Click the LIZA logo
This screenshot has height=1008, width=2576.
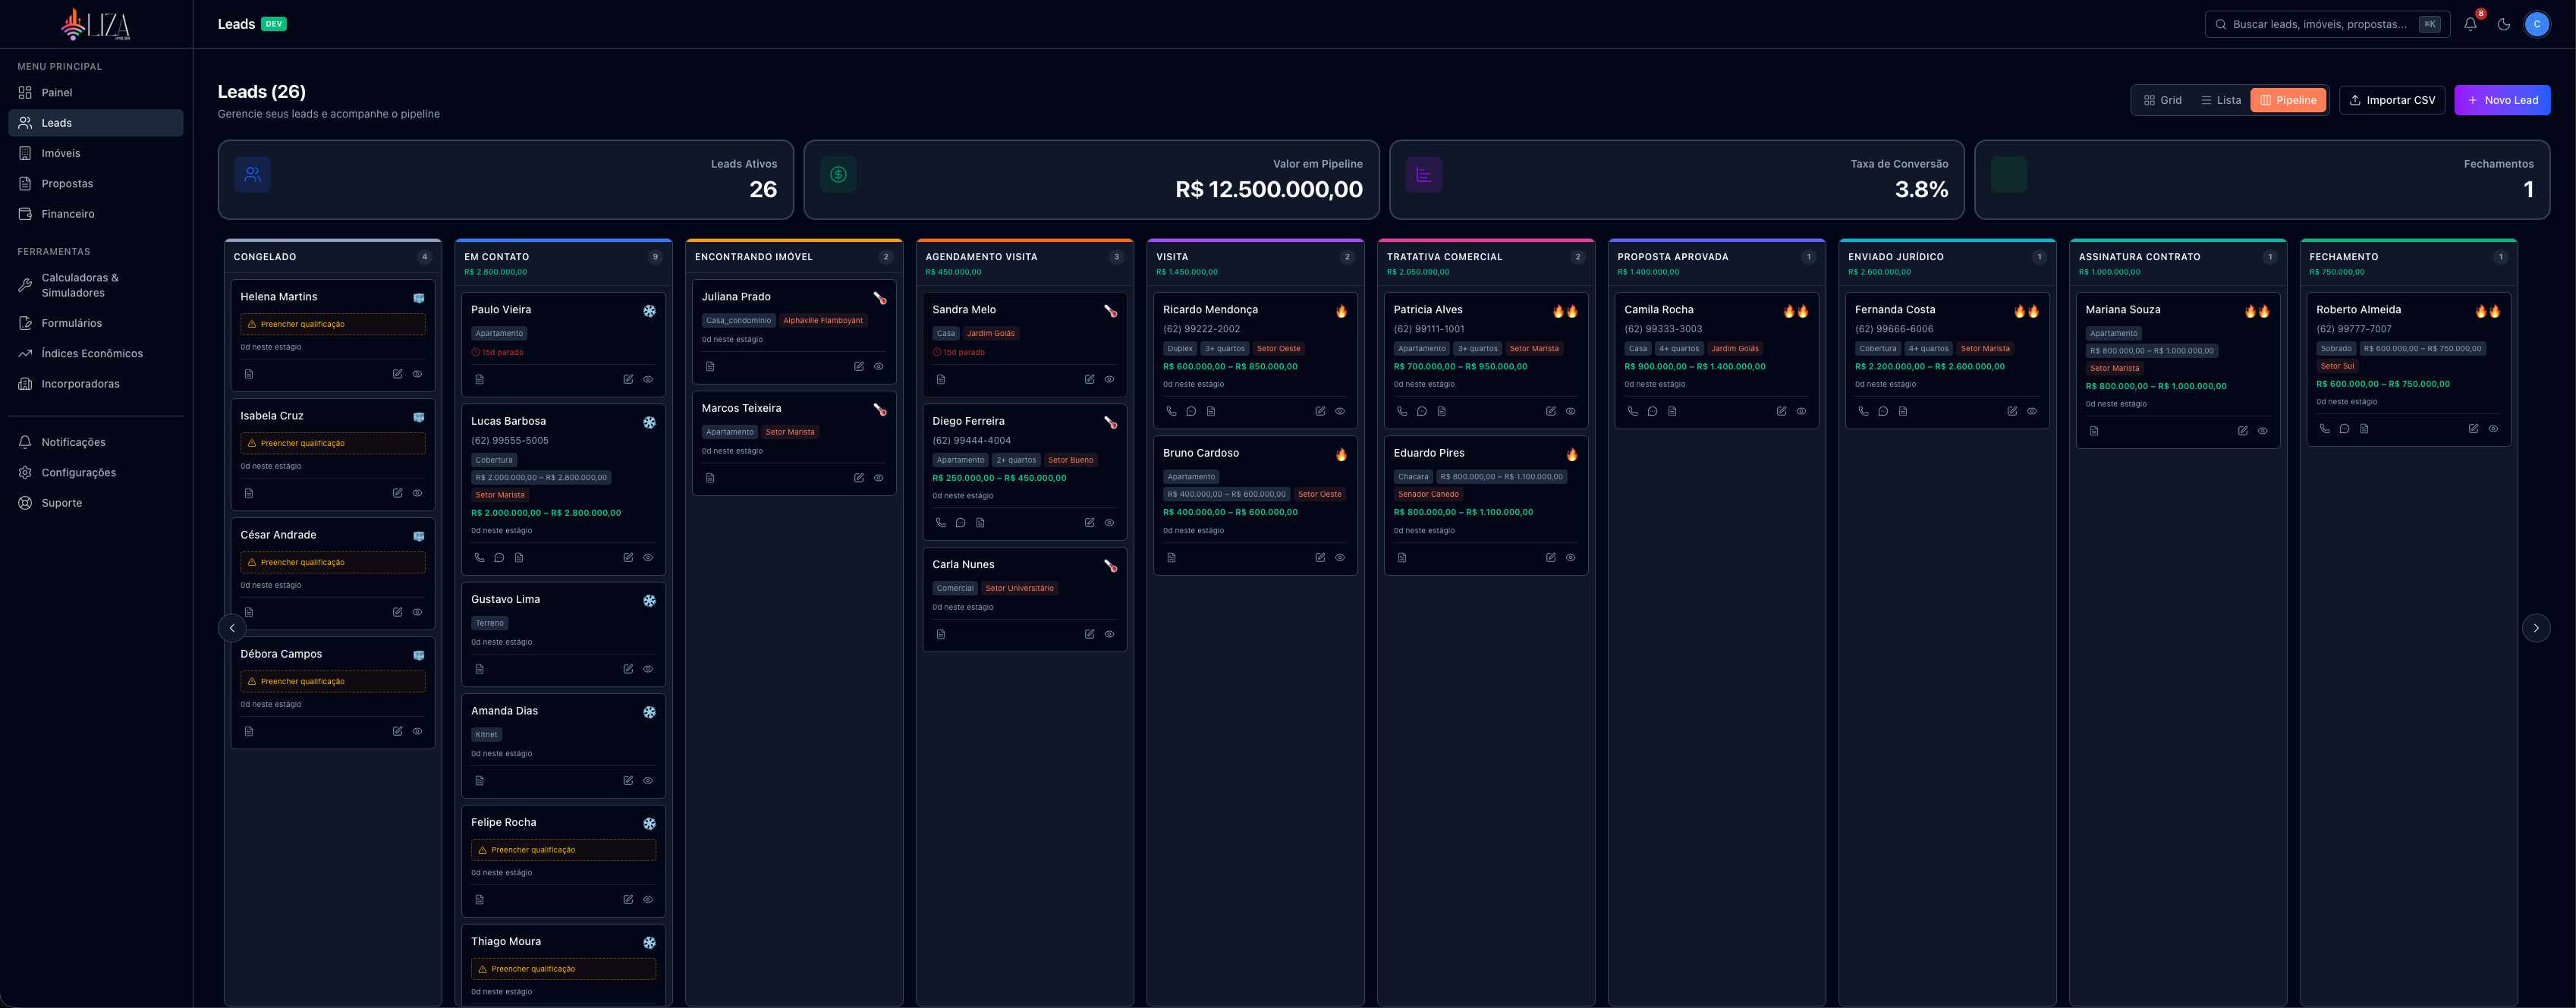click(96, 24)
